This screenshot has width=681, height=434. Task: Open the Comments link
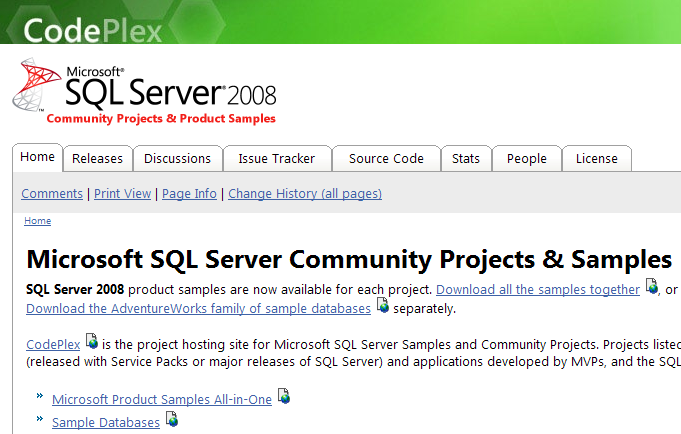point(52,193)
